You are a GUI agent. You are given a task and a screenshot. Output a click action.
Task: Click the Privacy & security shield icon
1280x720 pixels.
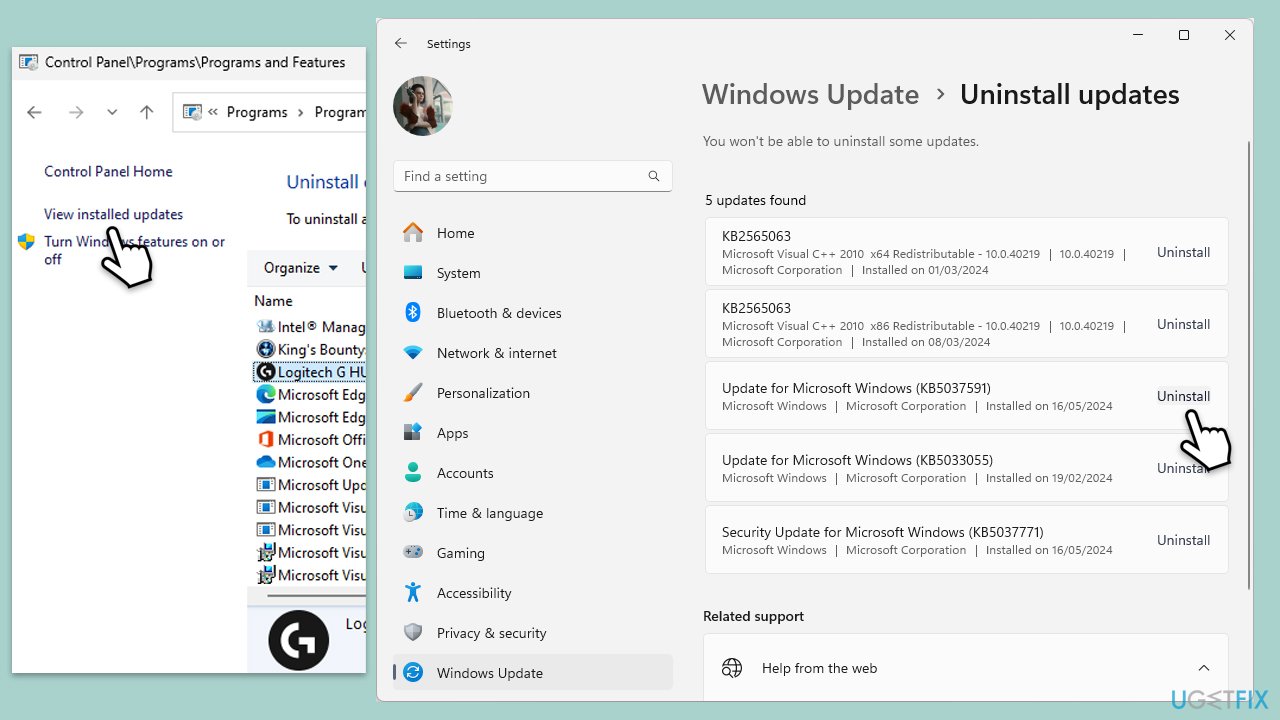(413, 633)
